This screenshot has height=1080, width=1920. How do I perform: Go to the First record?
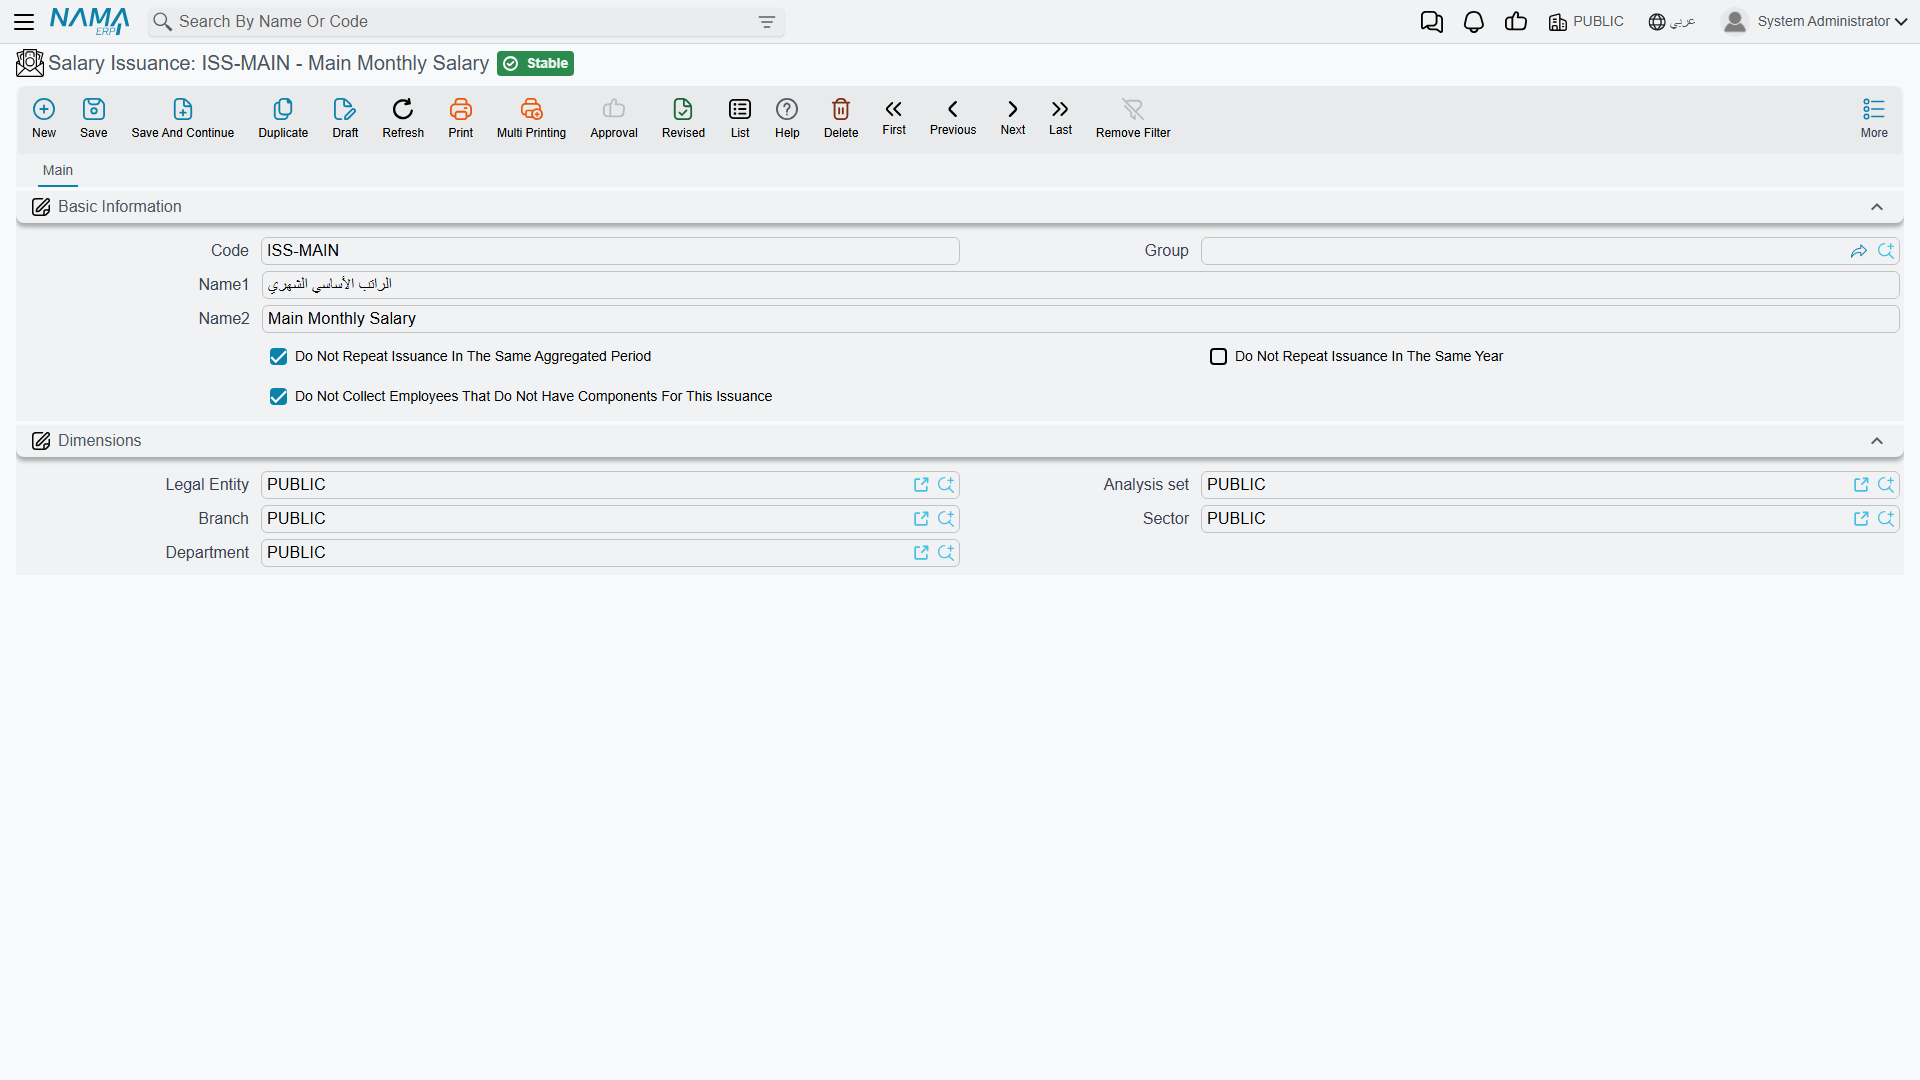pyautogui.click(x=894, y=117)
